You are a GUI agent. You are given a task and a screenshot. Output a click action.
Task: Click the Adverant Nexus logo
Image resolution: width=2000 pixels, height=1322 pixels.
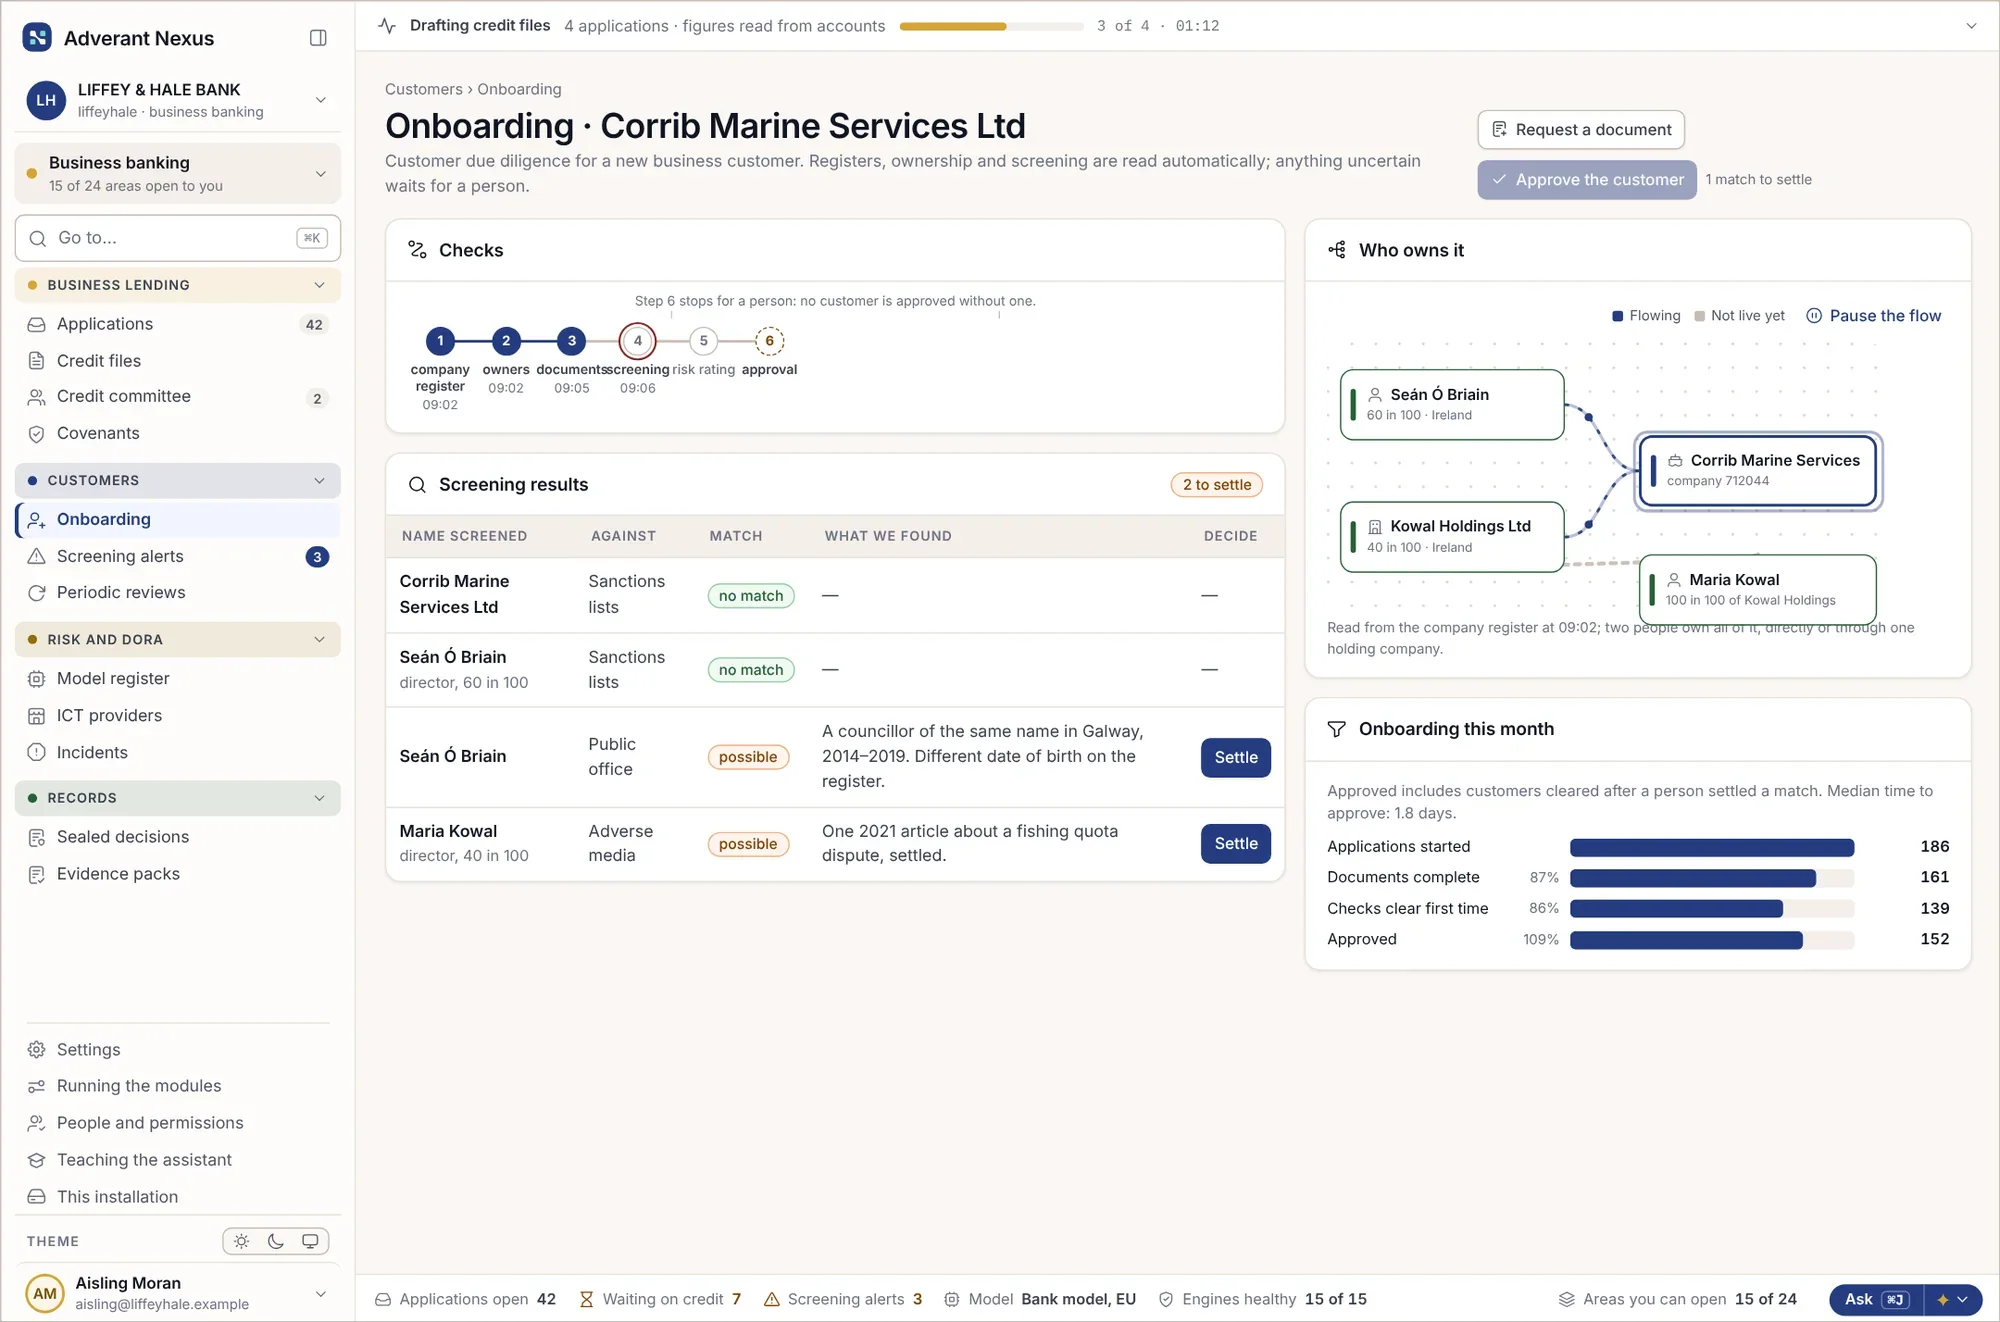click(x=37, y=38)
